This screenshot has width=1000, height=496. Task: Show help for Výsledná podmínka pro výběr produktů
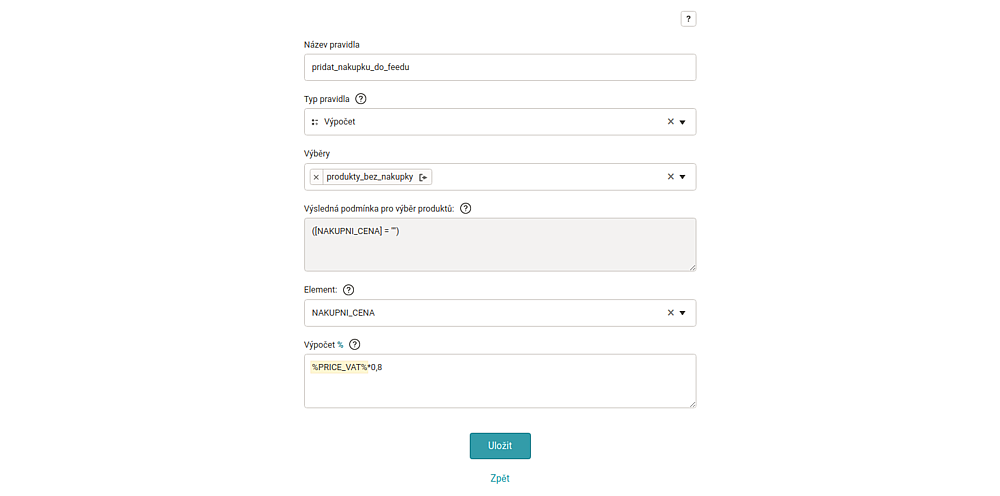pyautogui.click(x=466, y=208)
